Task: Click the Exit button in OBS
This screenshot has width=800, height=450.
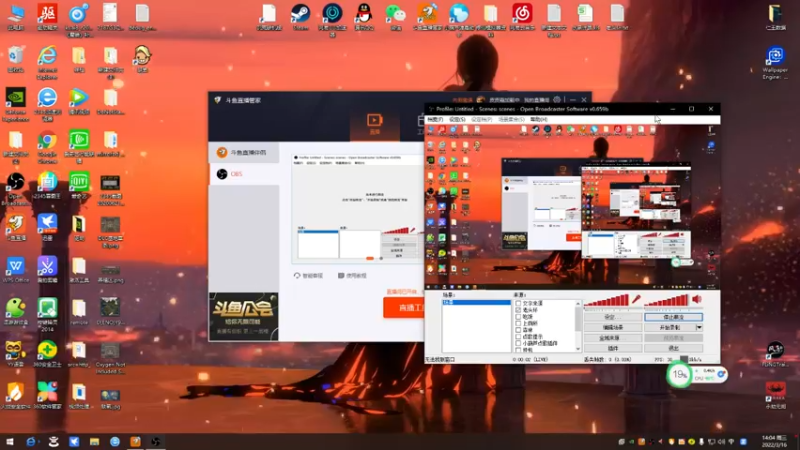Action: (673, 348)
